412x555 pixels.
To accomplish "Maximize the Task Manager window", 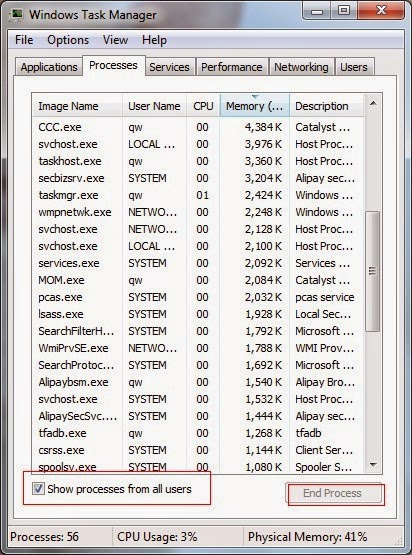I will (344, 11).
